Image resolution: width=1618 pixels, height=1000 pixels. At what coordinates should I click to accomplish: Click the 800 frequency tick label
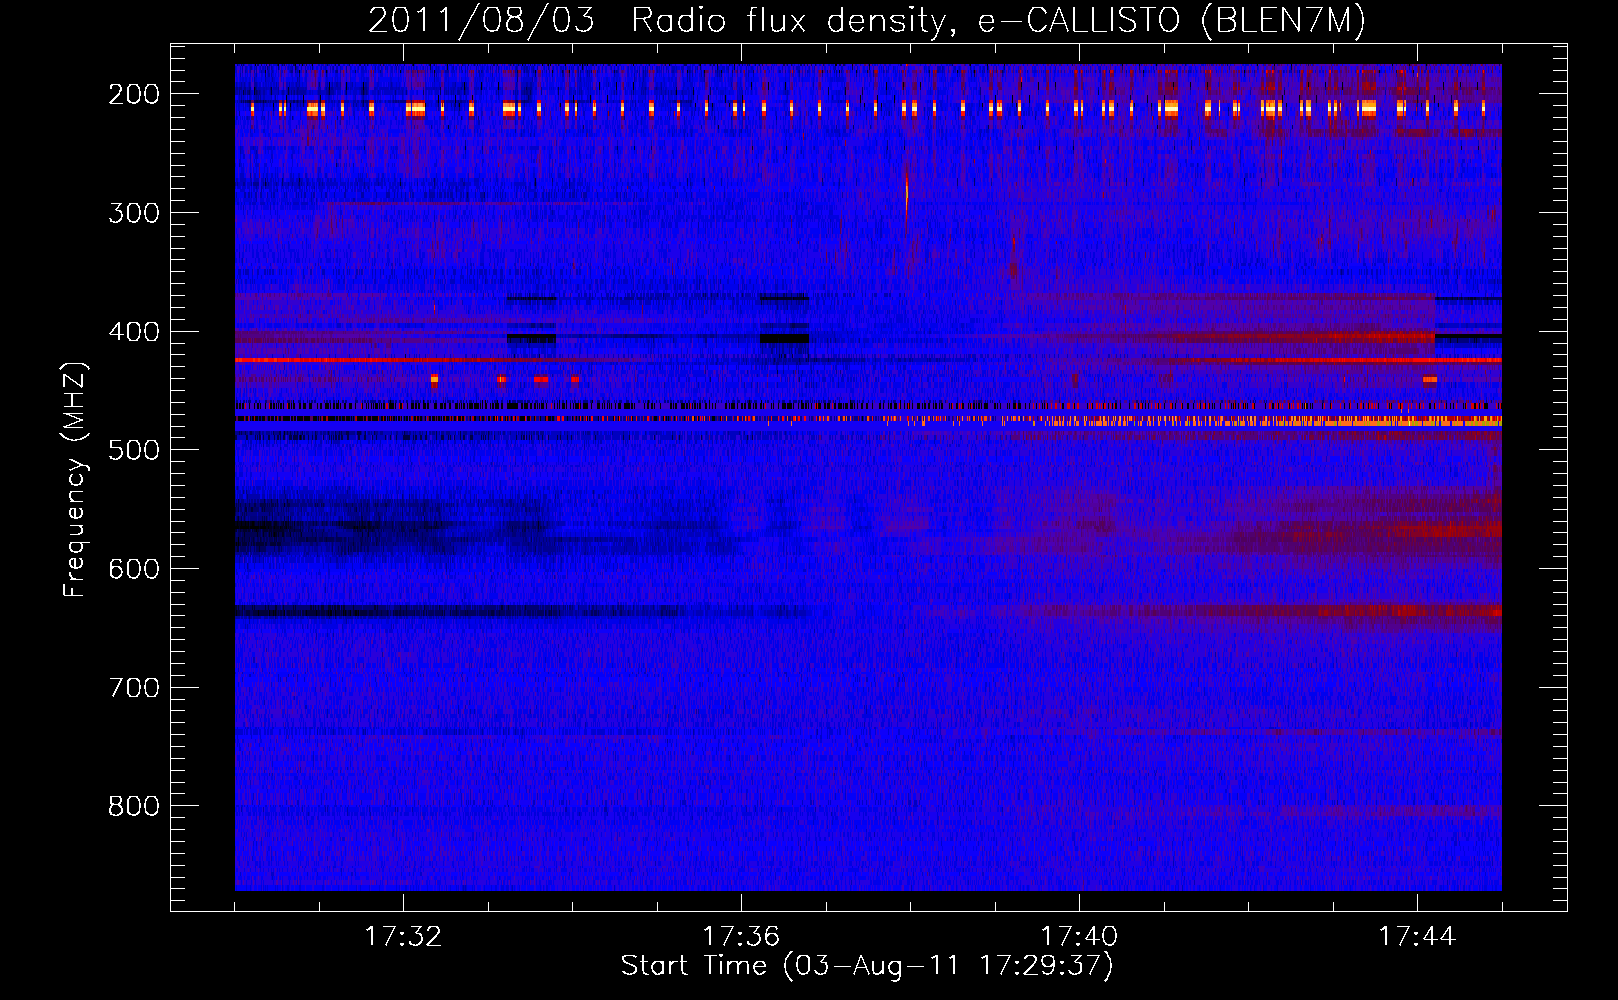point(134,806)
